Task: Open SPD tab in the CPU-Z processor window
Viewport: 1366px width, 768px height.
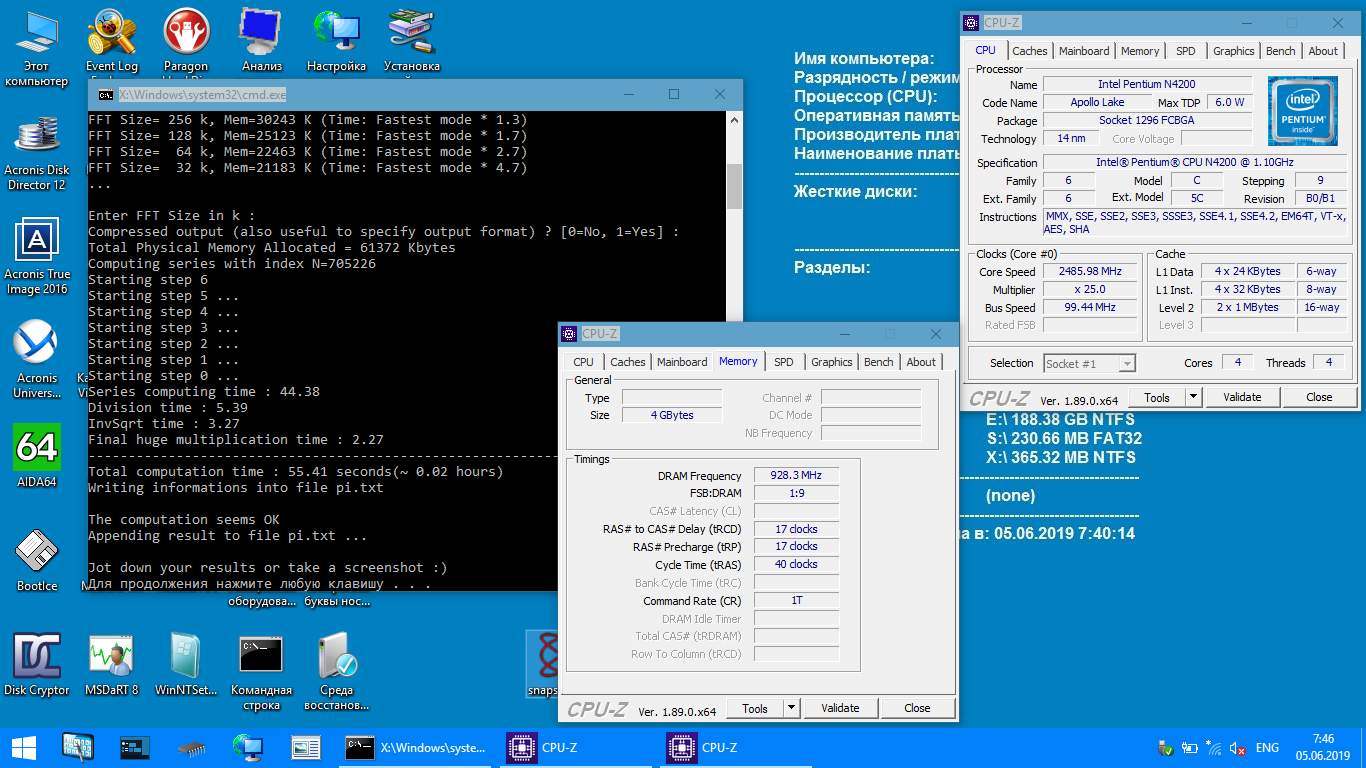Action: pos(1186,51)
